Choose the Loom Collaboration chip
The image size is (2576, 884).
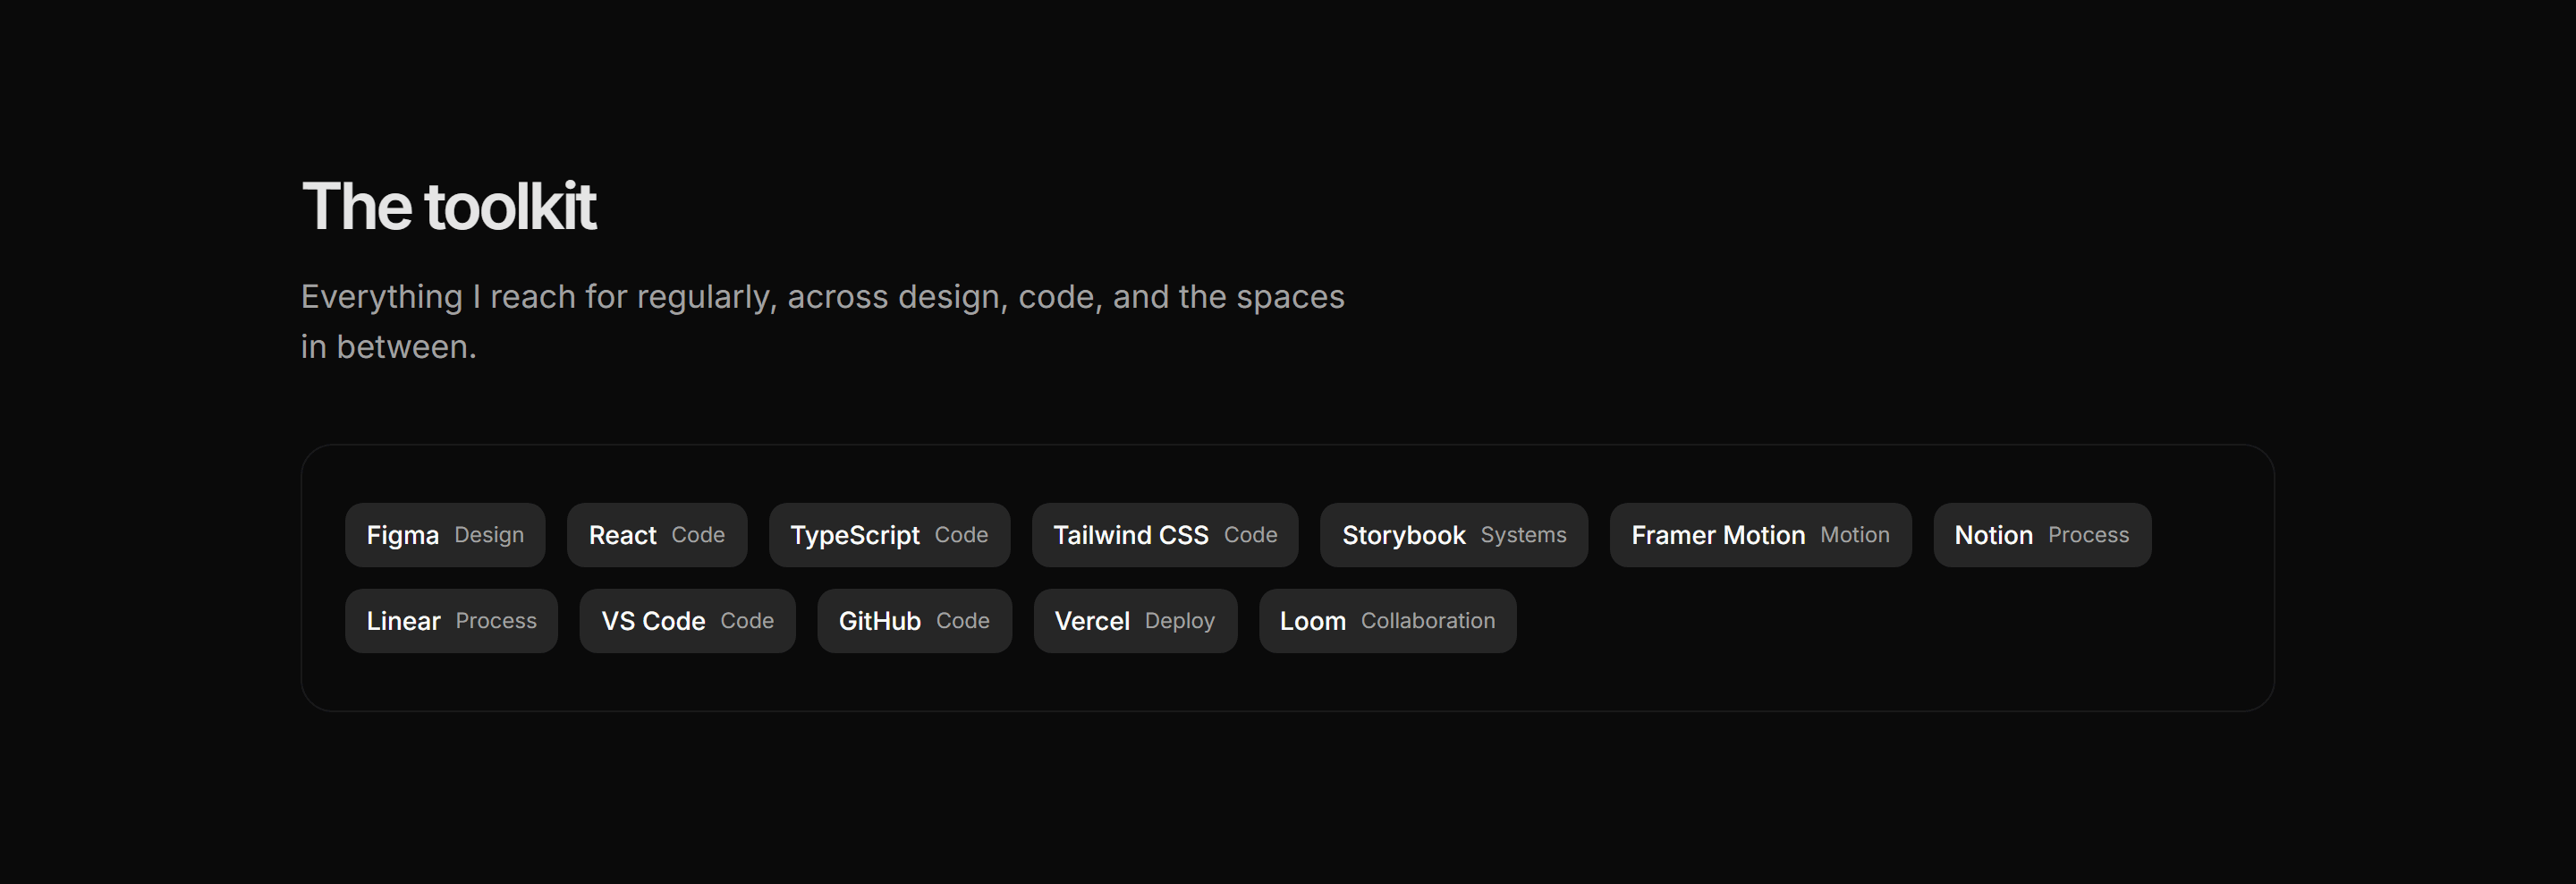point(1387,621)
